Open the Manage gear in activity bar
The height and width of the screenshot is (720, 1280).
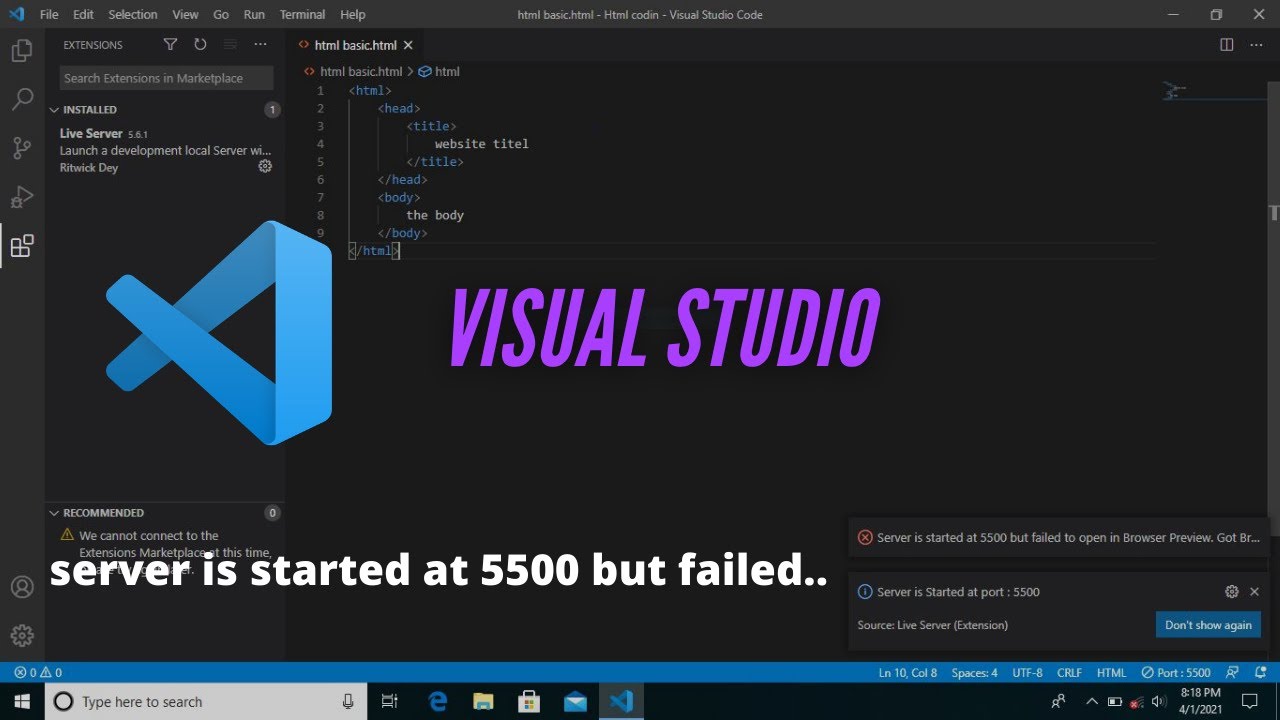(22, 635)
